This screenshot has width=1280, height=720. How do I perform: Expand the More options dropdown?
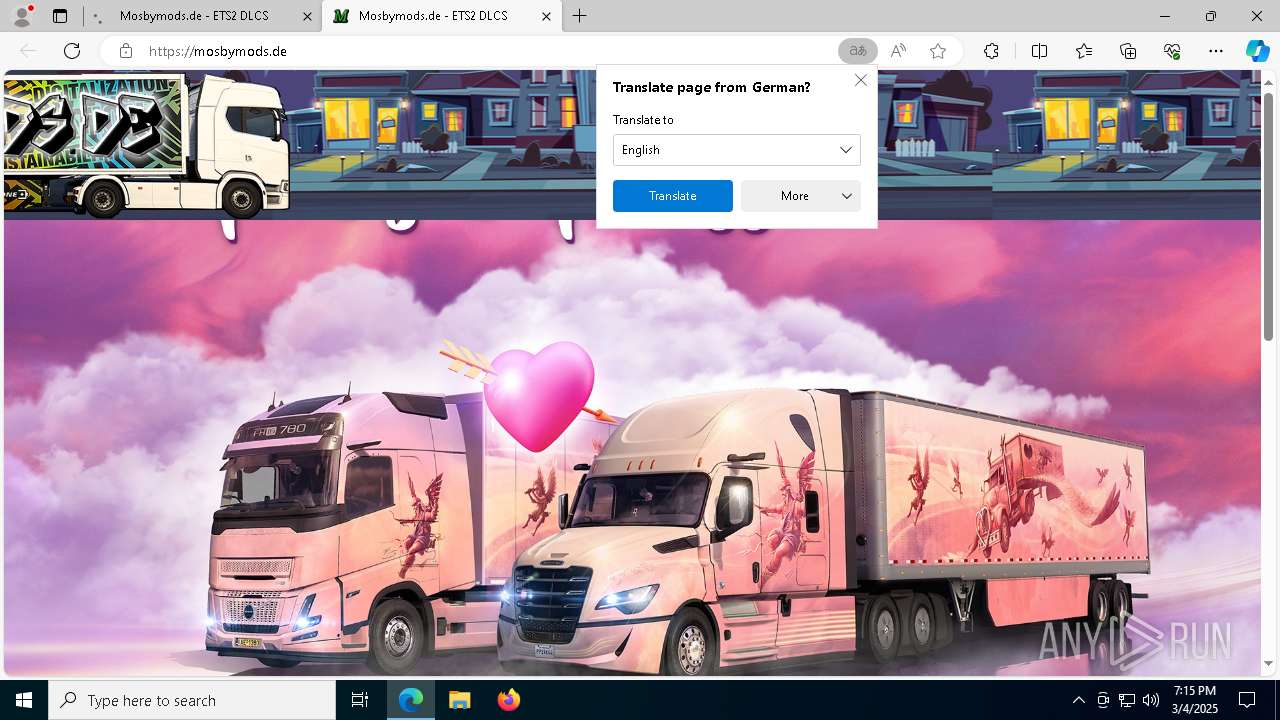click(801, 196)
